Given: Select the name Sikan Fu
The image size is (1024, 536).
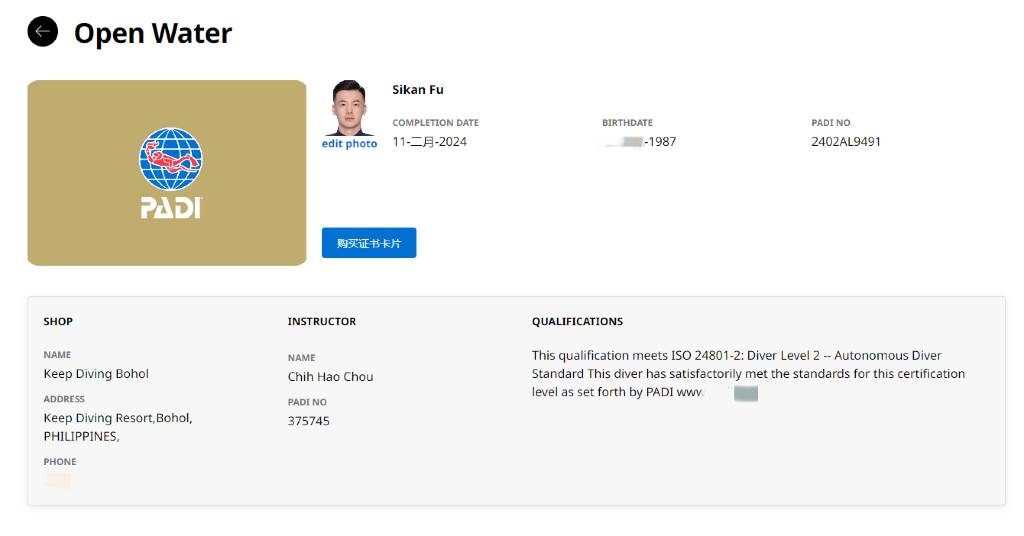Looking at the screenshot, I should [418, 90].
